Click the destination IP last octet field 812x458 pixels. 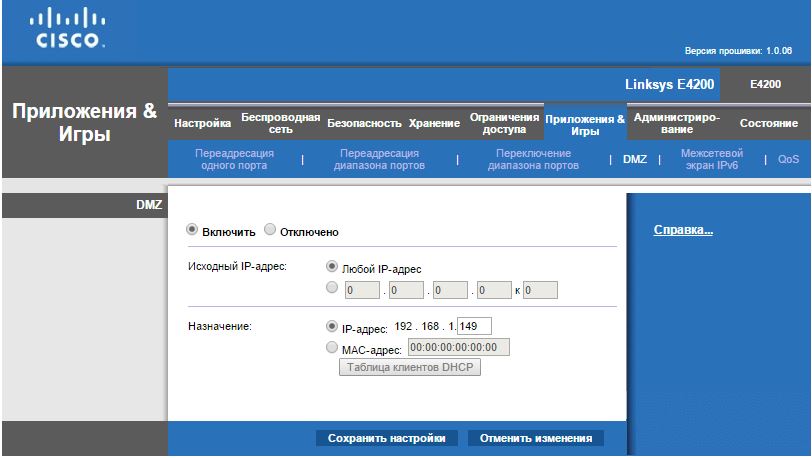click(x=474, y=326)
